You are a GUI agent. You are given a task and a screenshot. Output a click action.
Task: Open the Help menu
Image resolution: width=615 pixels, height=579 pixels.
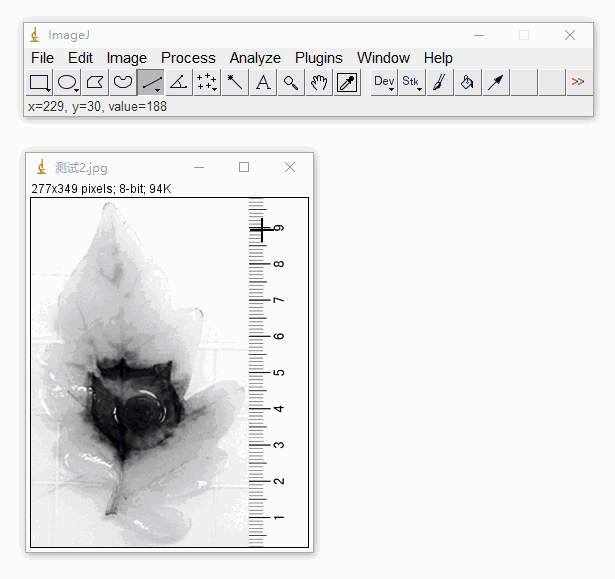pos(438,58)
